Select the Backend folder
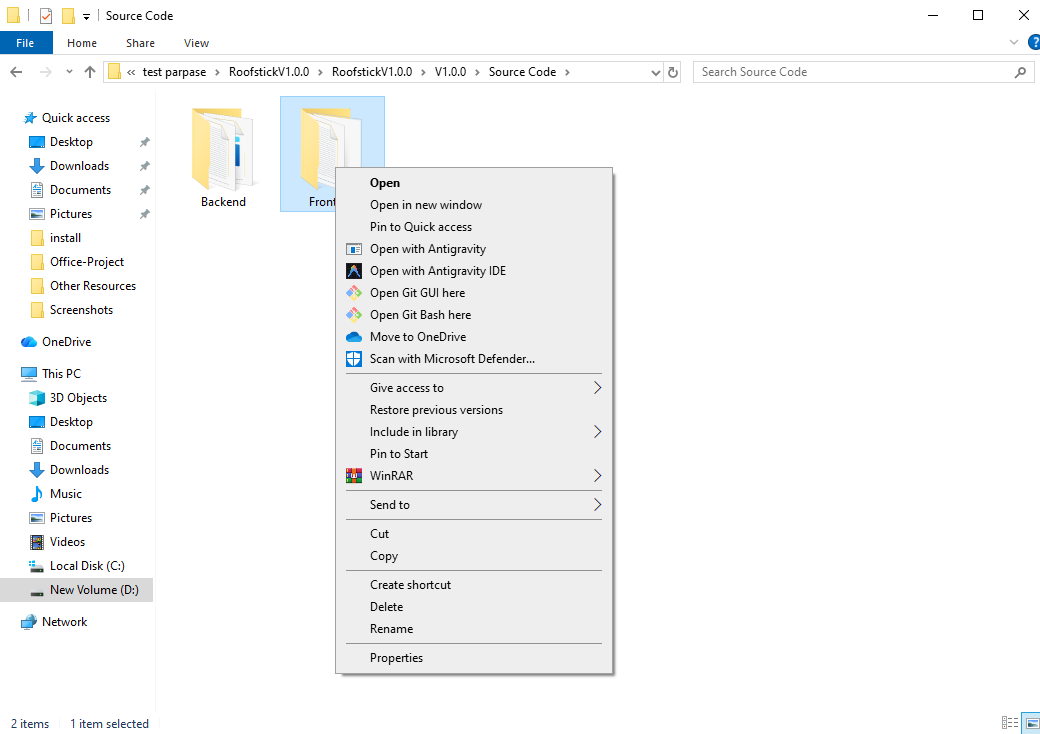 [224, 155]
